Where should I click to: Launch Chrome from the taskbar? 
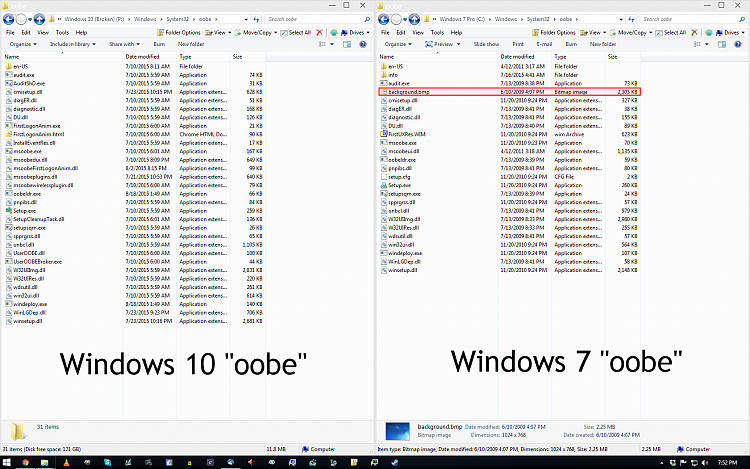pyautogui.click(x=25, y=462)
